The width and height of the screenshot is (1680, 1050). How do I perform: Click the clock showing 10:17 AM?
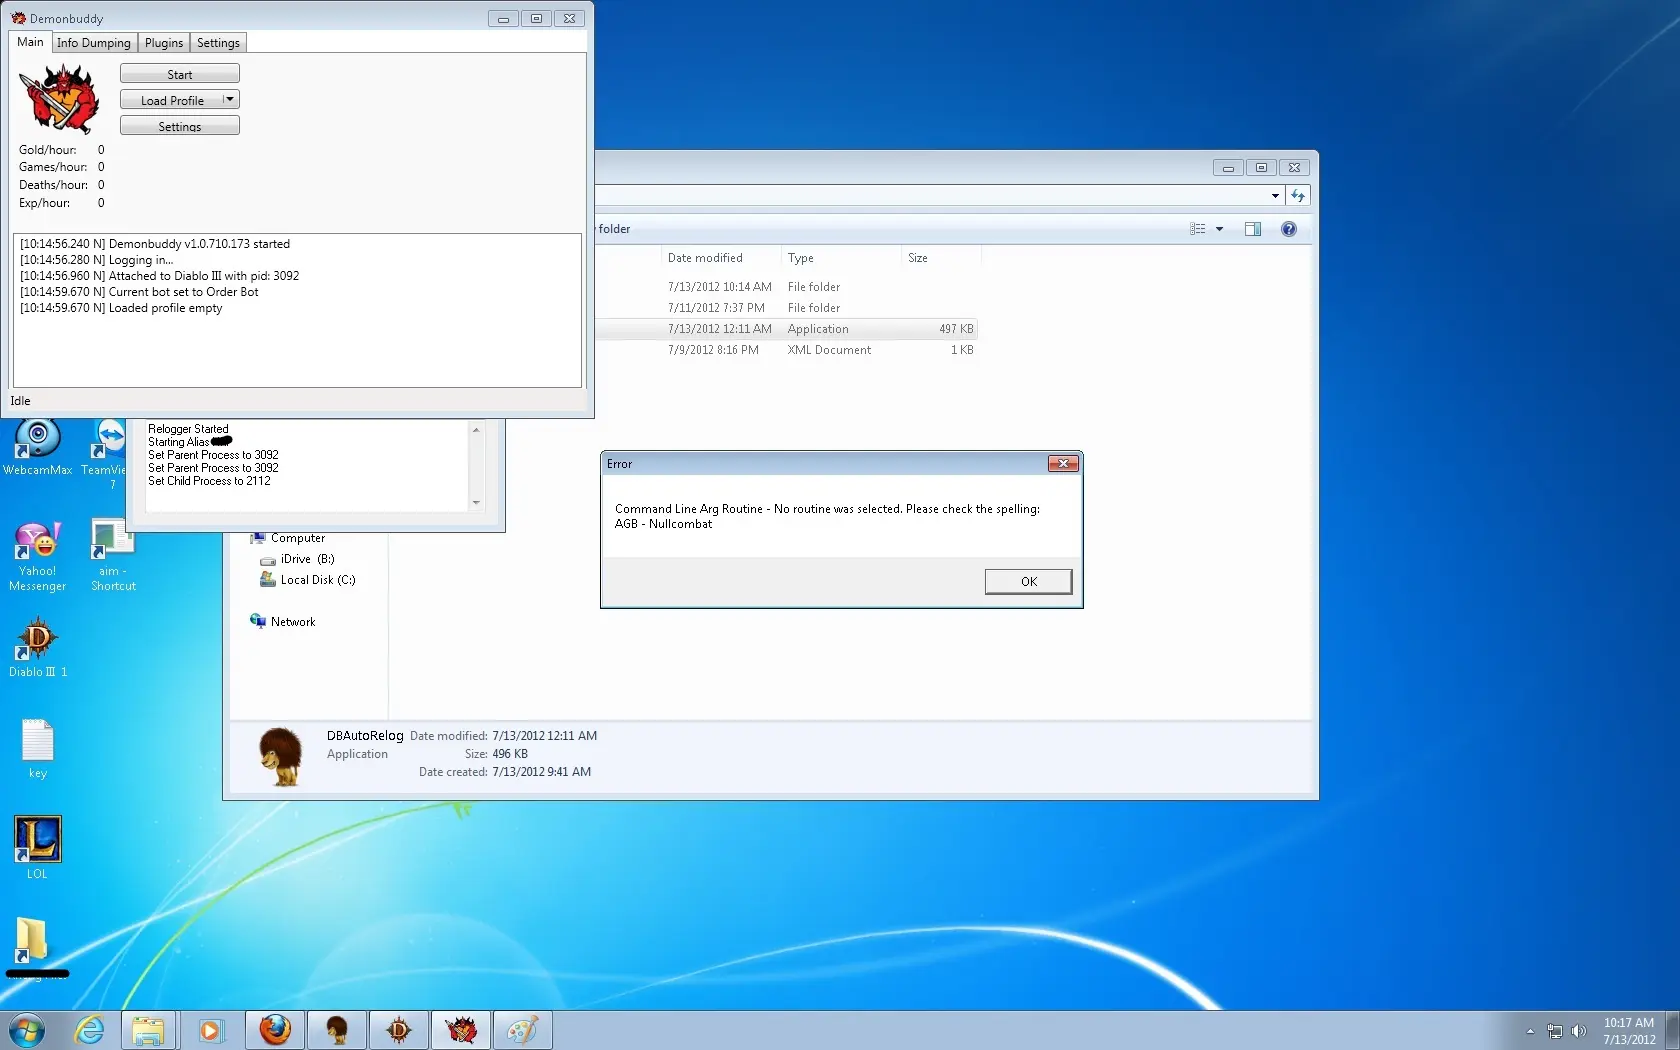[1629, 1031]
